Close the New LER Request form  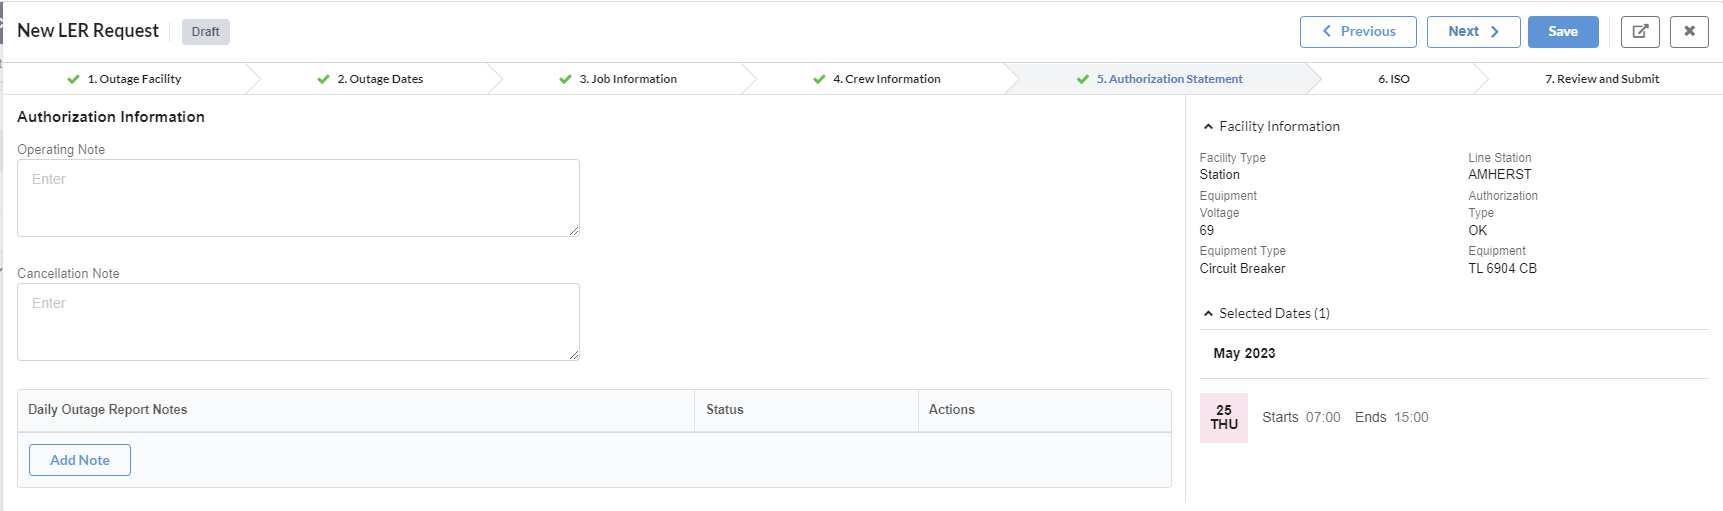[x=1689, y=32]
